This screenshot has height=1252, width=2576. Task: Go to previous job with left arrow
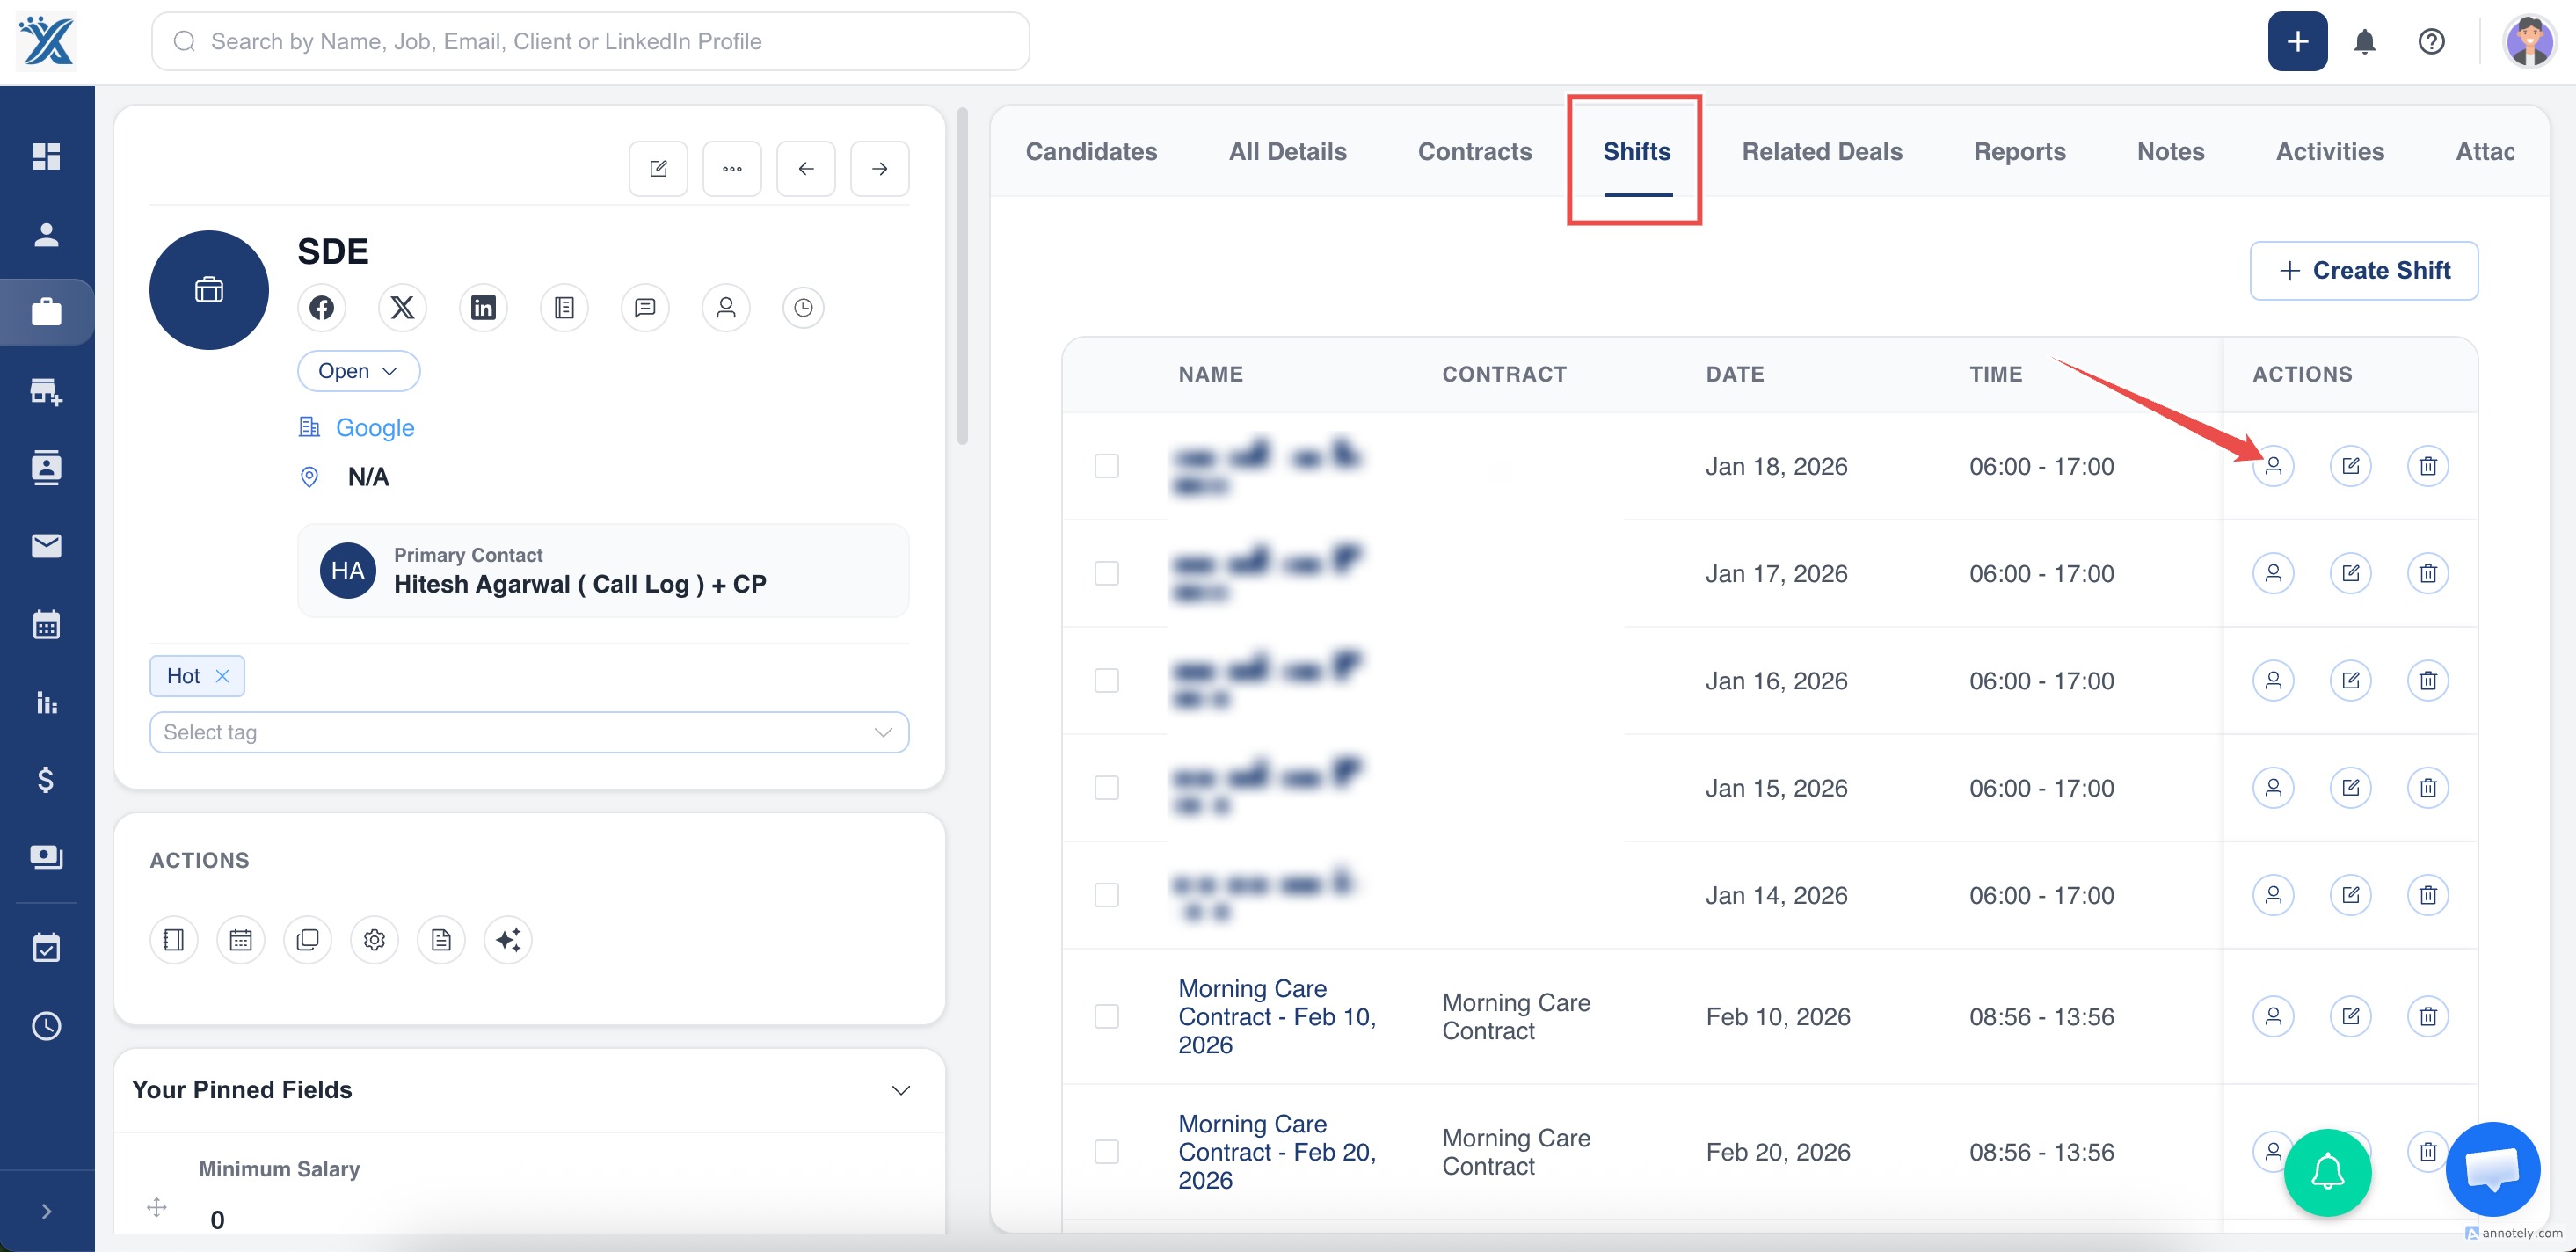[x=806, y=169]
